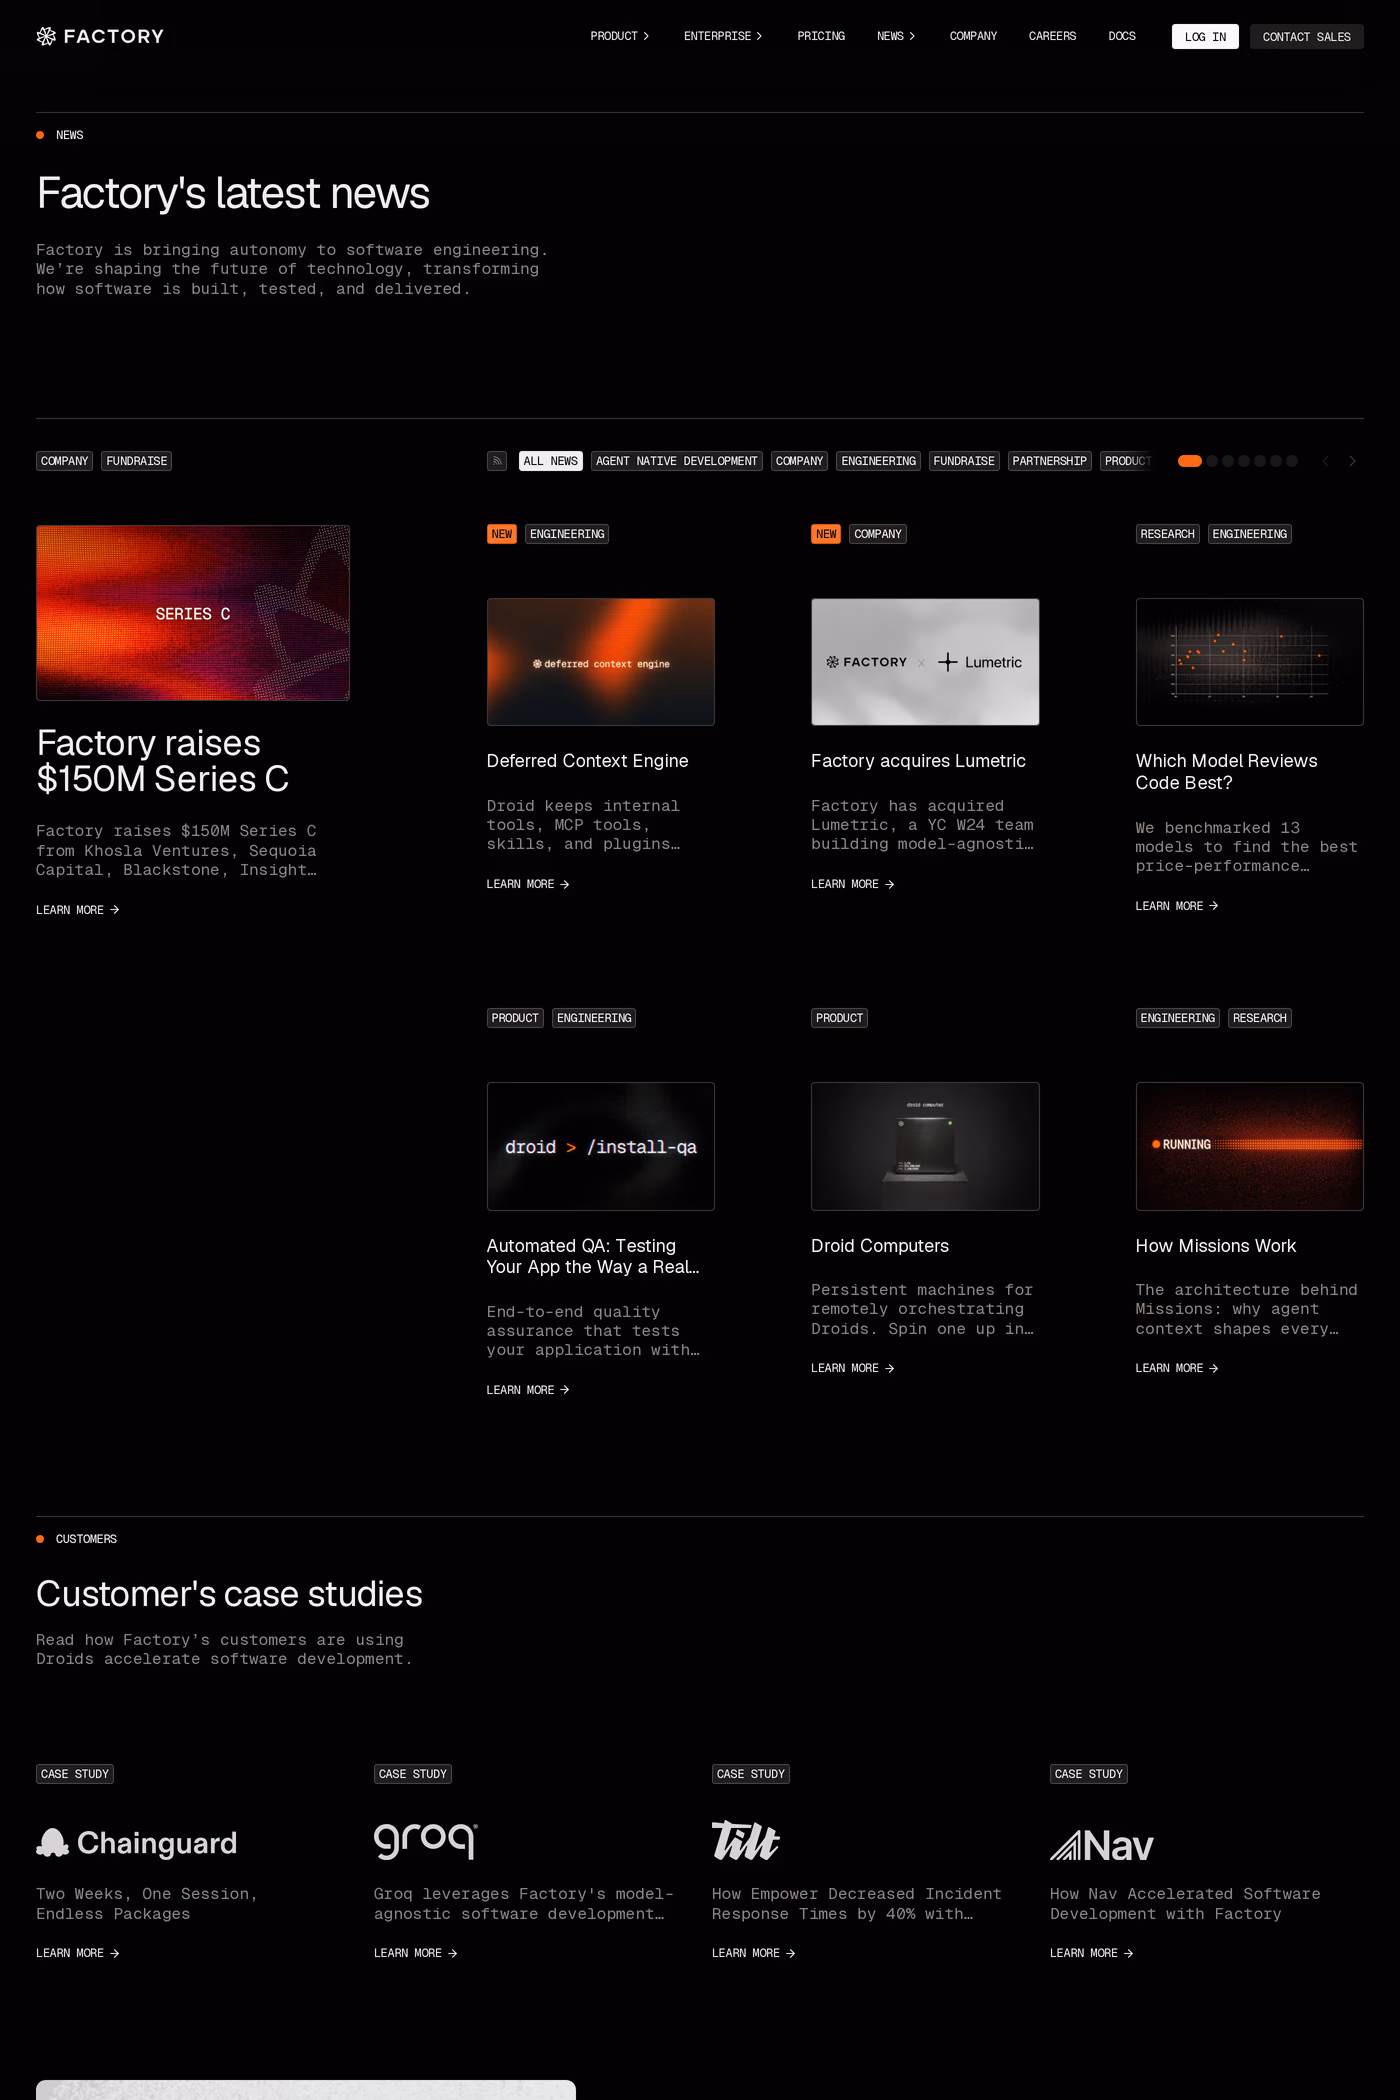Click the Company tag above the Series C image
This screenshot has height=2100, width=1400.
pyautogui.click(x=65, y=461)
